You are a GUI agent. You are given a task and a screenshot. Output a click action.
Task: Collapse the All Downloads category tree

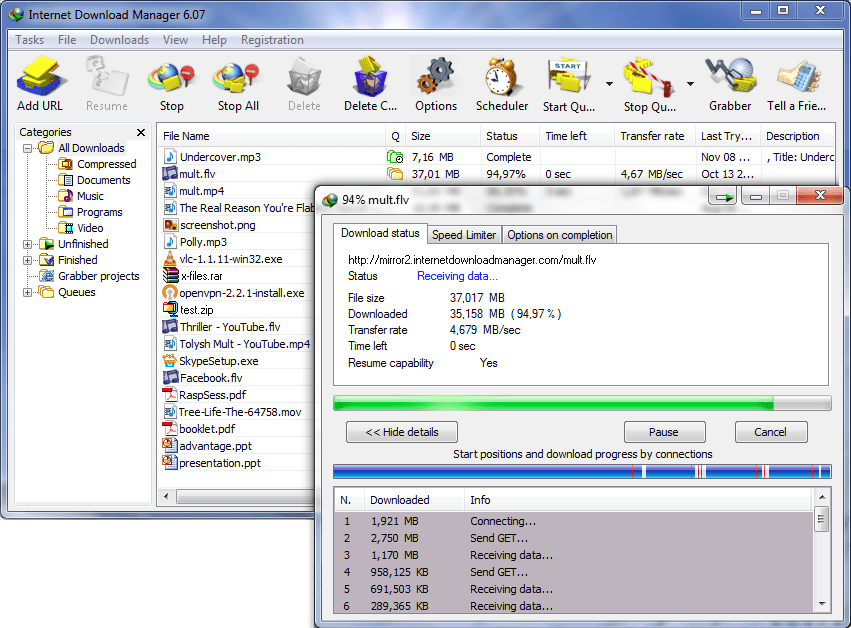tap(28, 147)
